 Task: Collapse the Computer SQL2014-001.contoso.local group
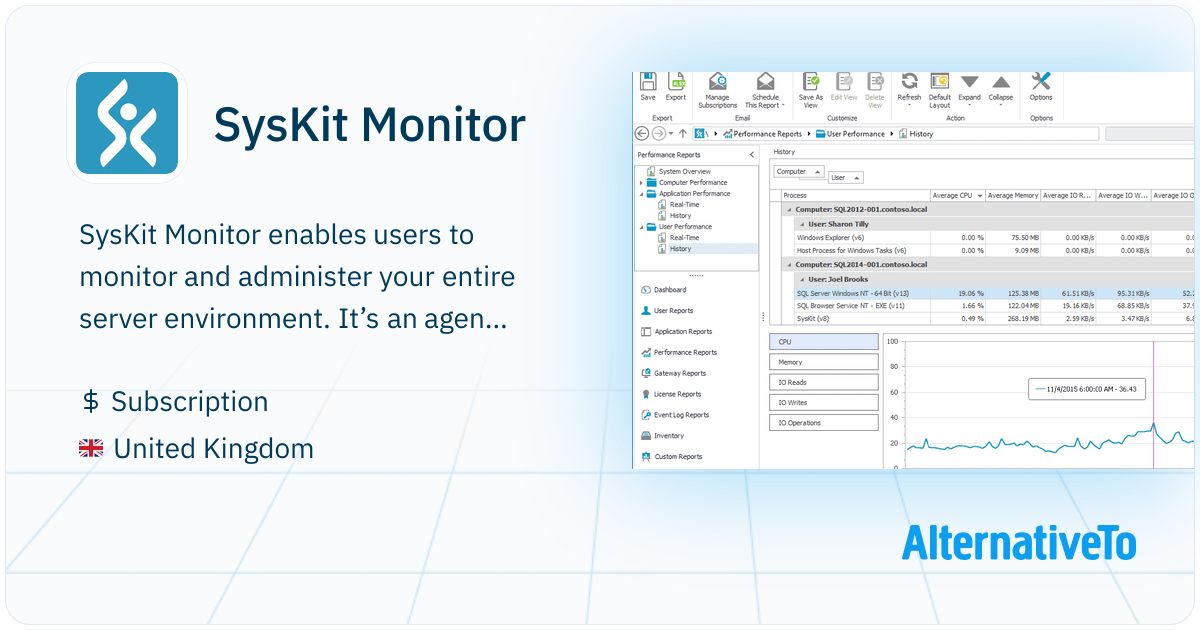(x=788, y=265)
